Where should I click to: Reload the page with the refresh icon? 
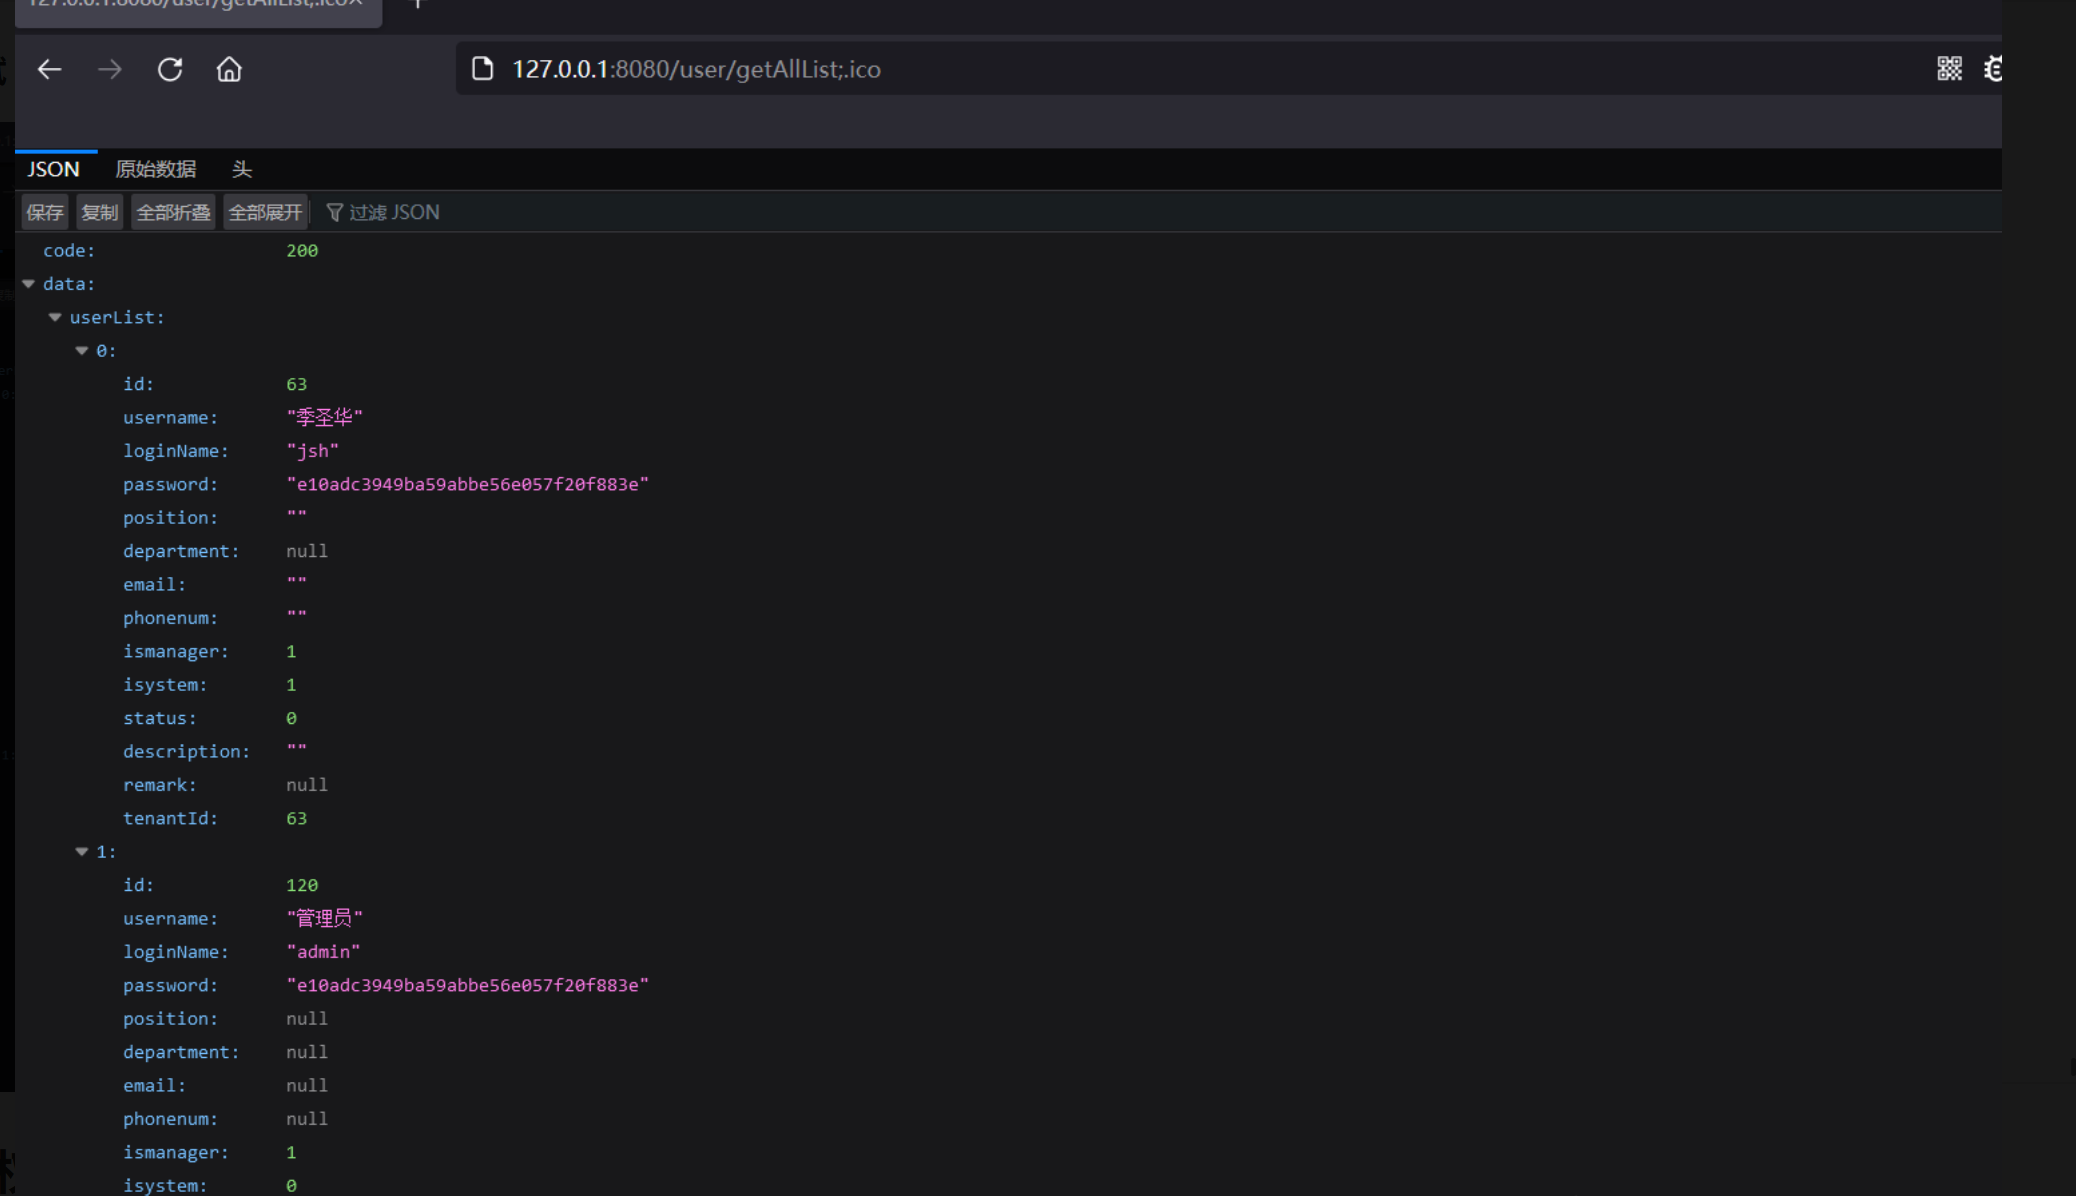(x=170, y=69)
